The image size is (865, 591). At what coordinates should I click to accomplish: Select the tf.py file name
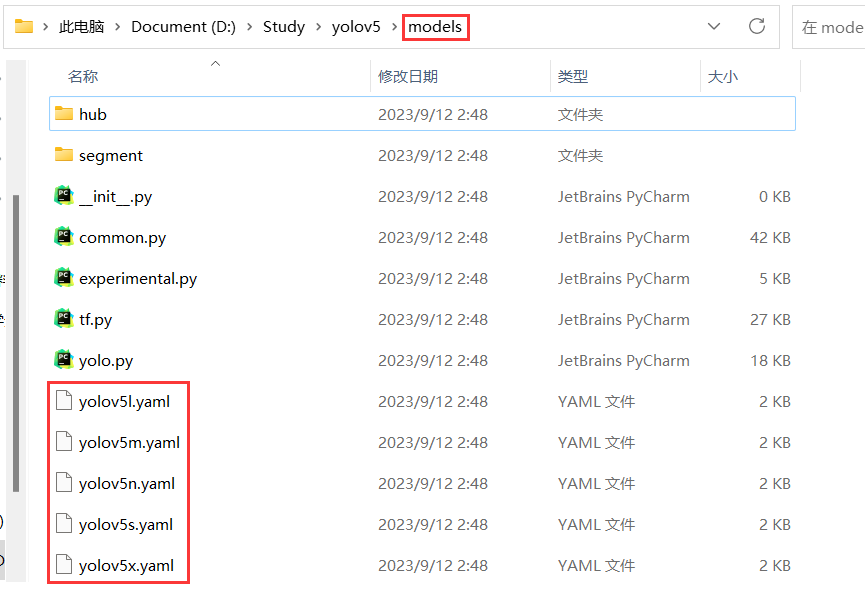point(95,320)
